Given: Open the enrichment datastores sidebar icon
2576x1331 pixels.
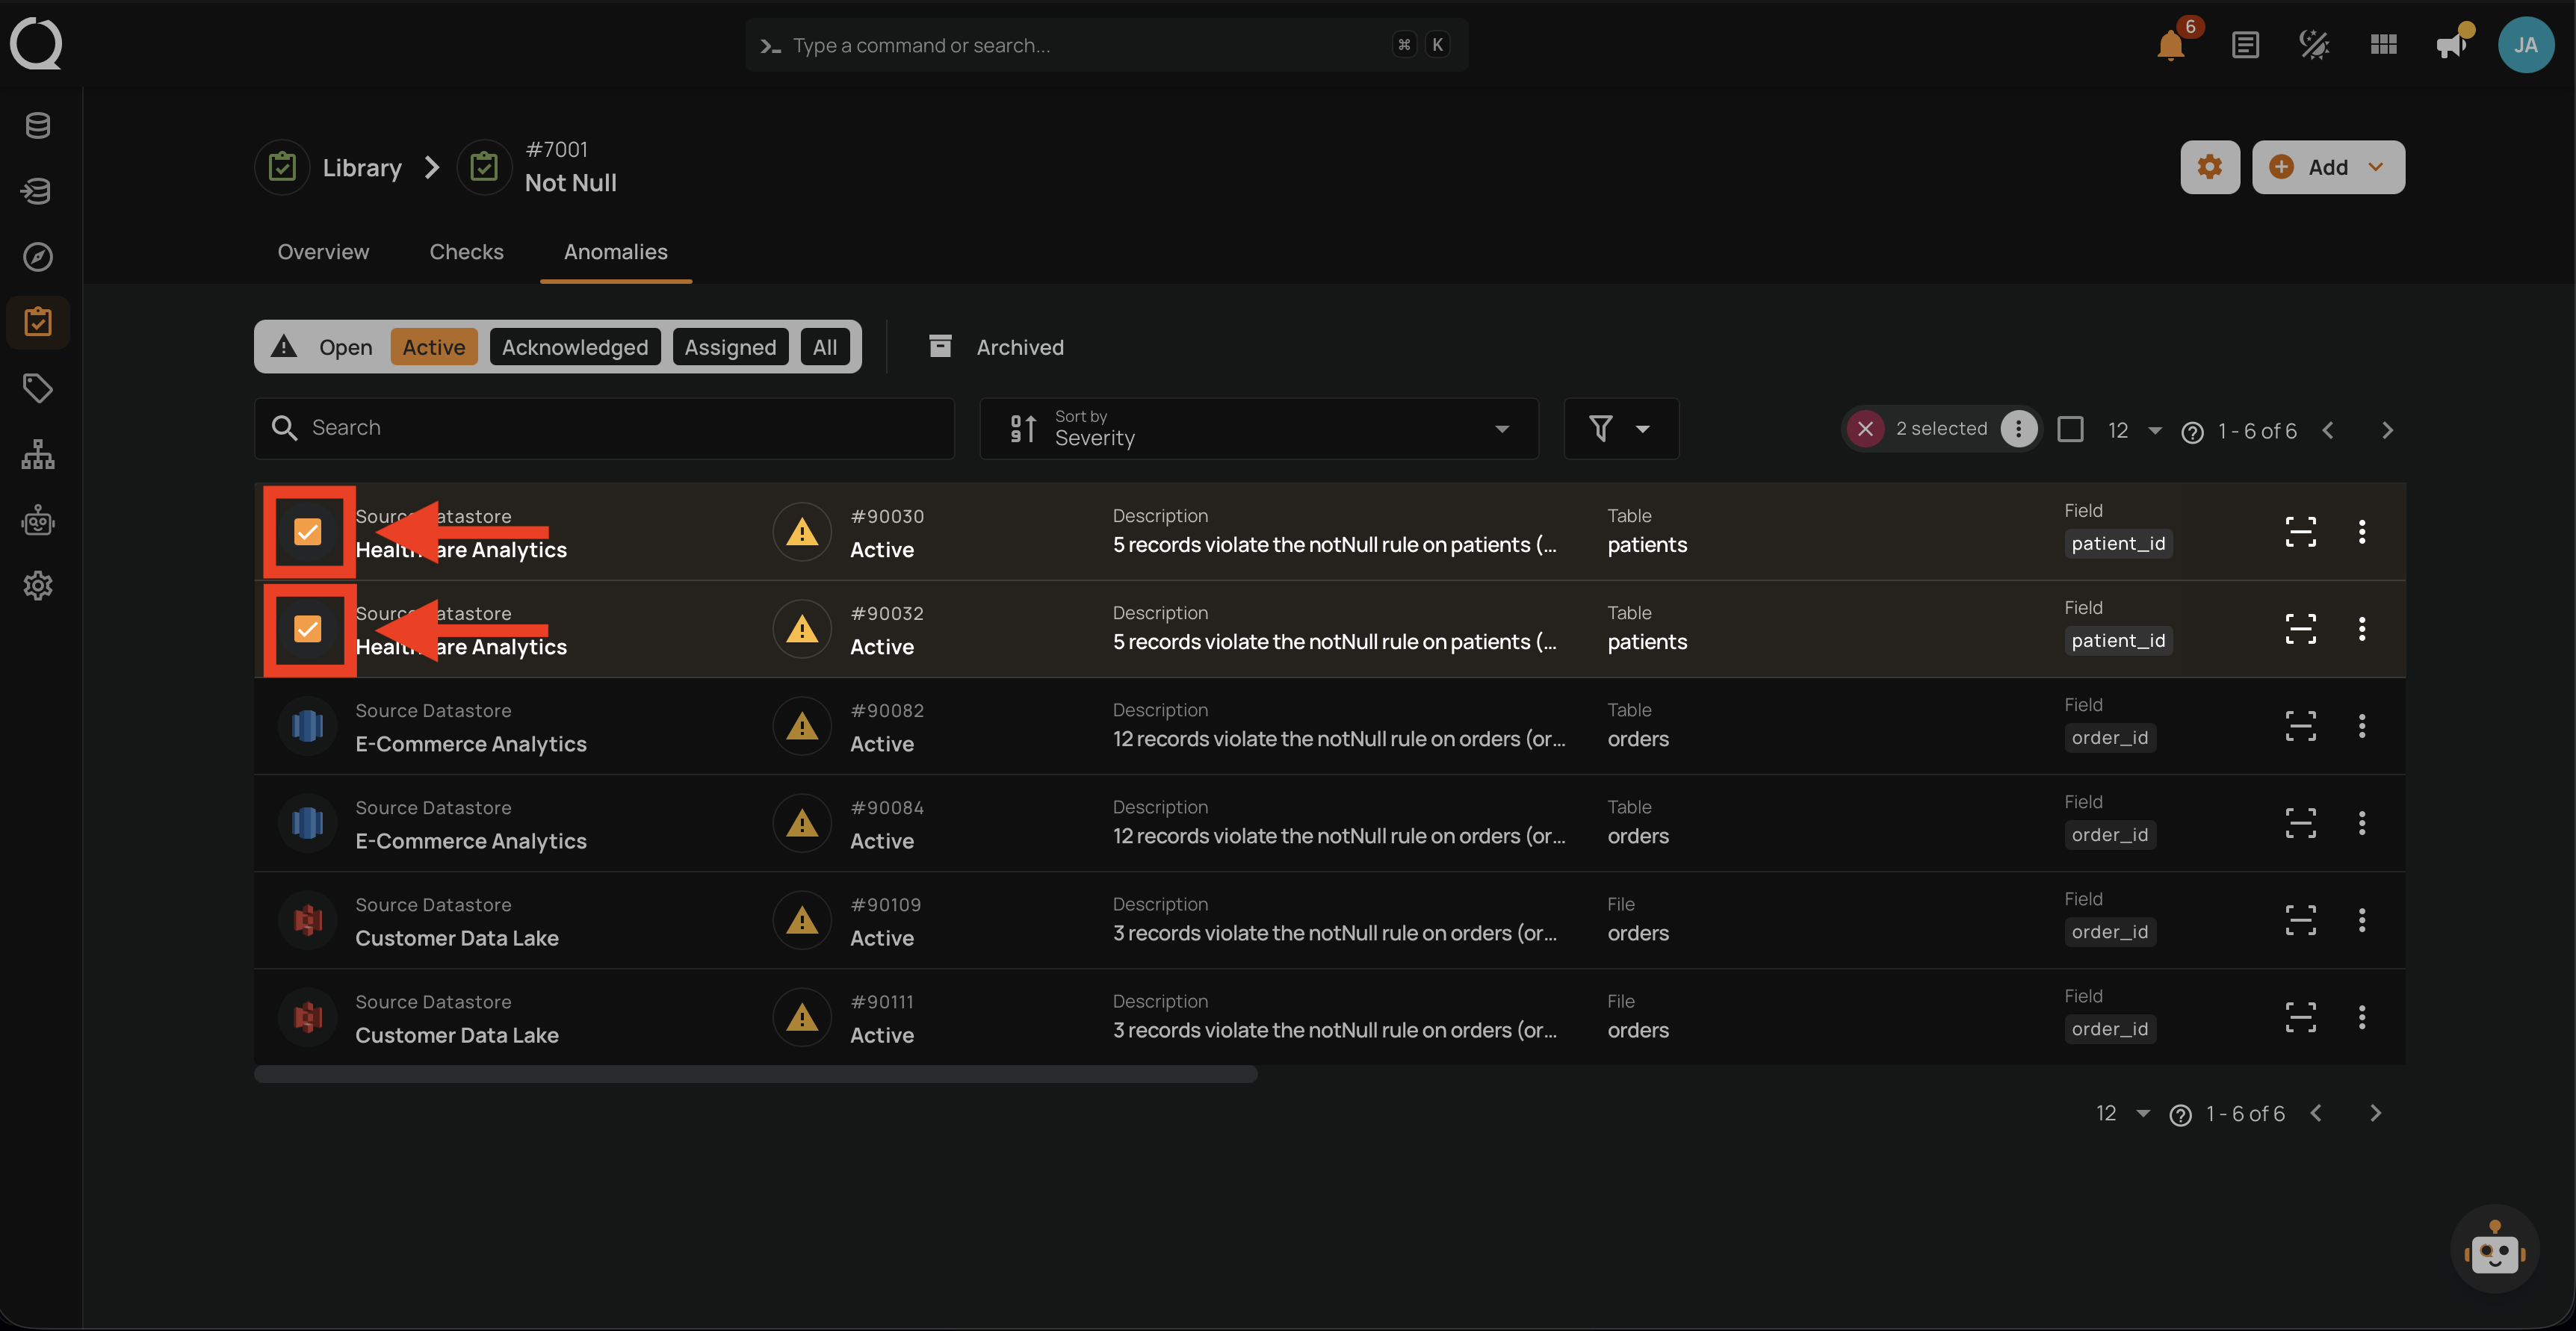Looking at the screenshot, I should 38,191.
